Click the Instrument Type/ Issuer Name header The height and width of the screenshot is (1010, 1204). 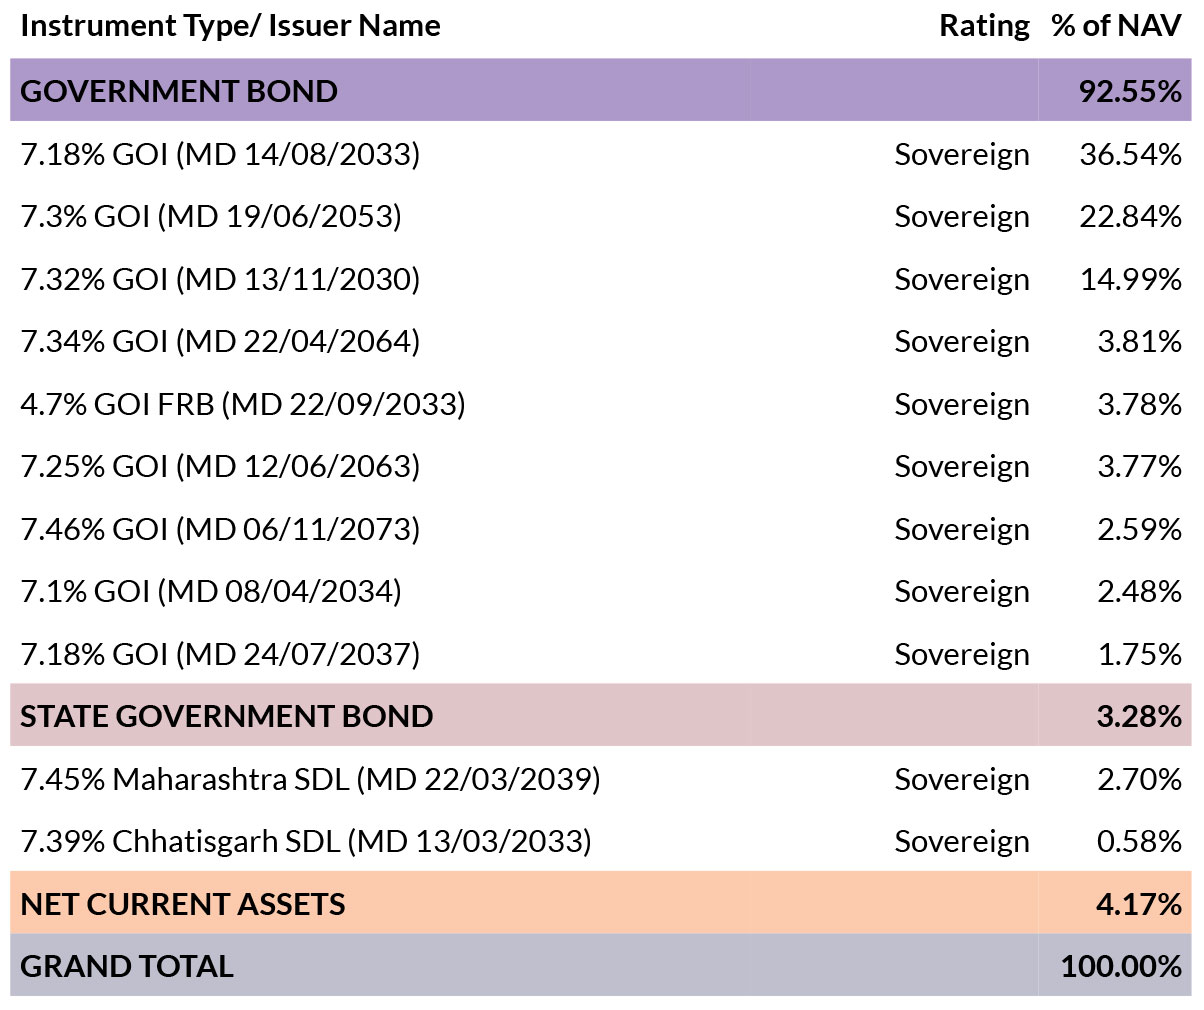click(x=230, y=26)
